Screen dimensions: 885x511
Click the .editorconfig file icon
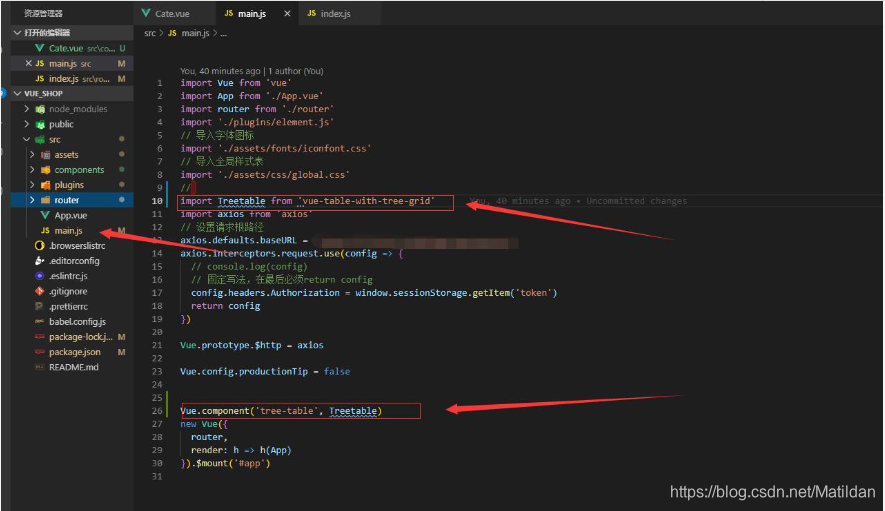pos(40,261)
